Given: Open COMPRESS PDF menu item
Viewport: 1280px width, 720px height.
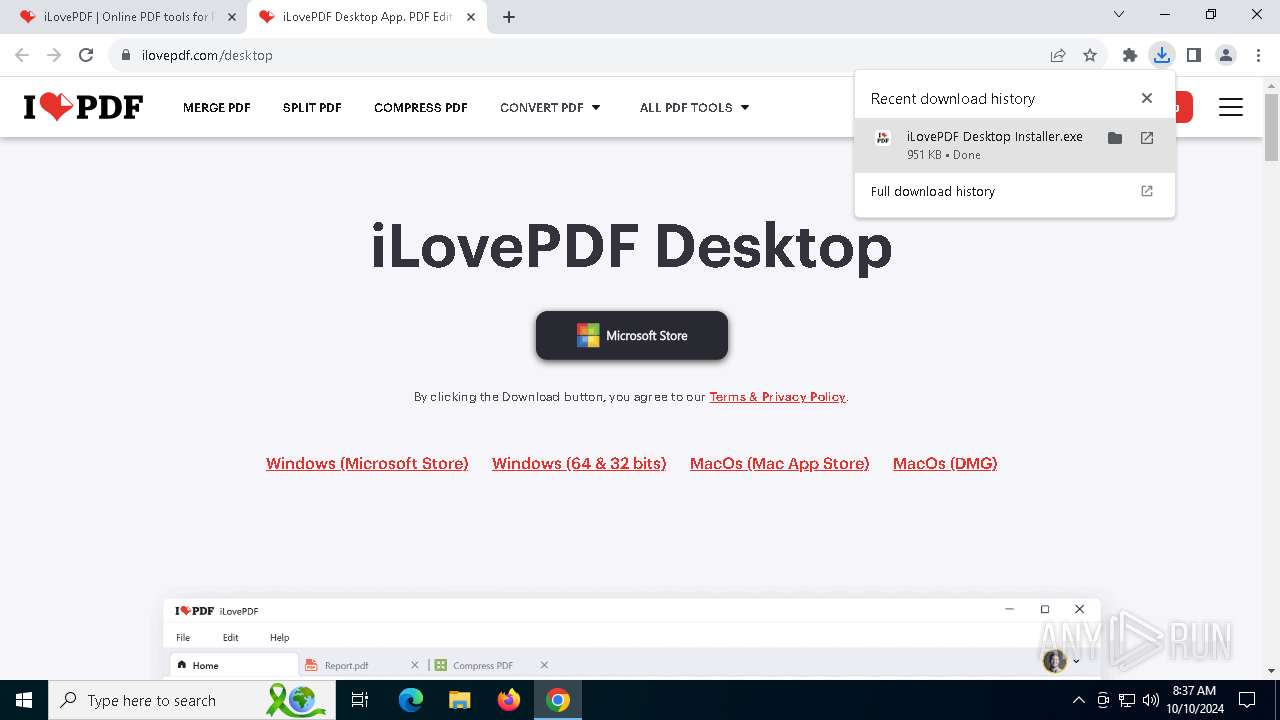Looking at the screenshot, I should (421, 107).
